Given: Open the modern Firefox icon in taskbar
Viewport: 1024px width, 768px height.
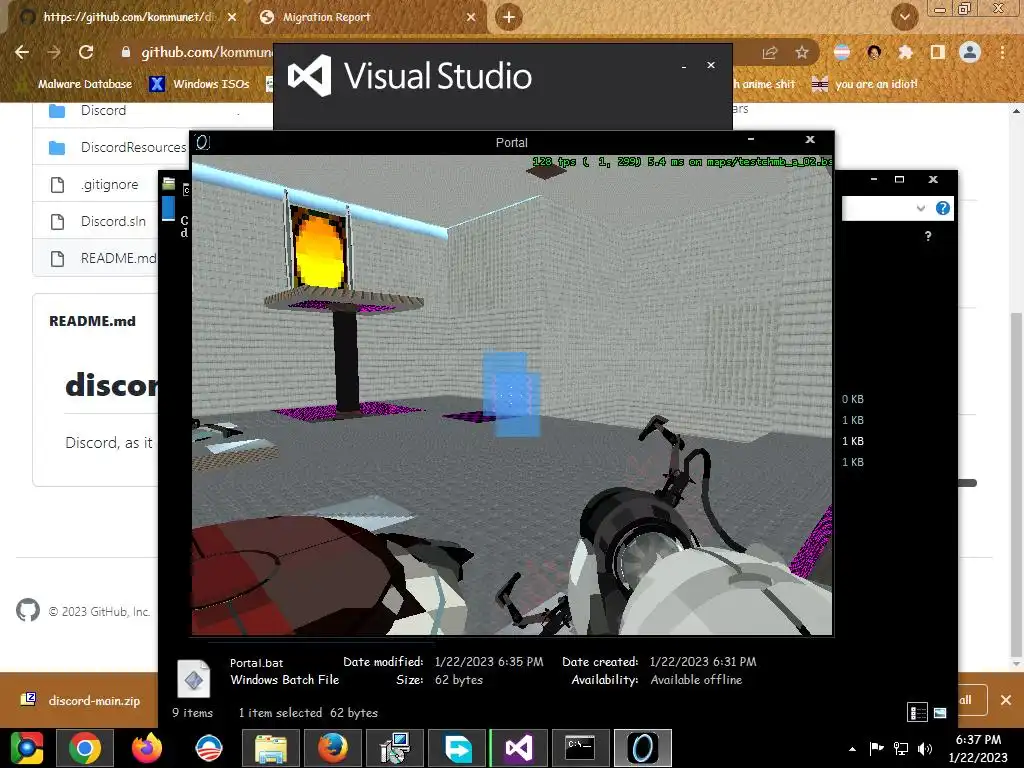Looking at the screenshot, I should (x=146, y=748).
